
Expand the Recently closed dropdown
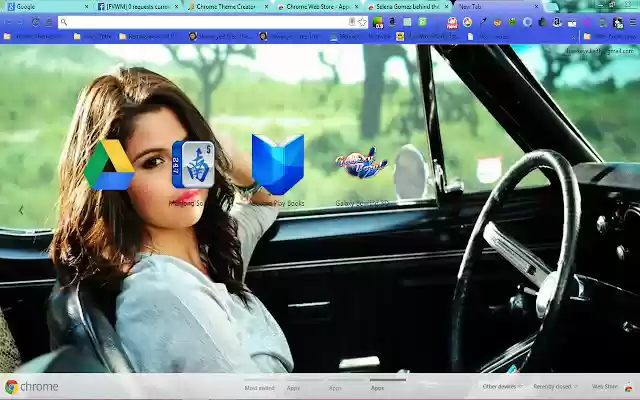point(556,387)
